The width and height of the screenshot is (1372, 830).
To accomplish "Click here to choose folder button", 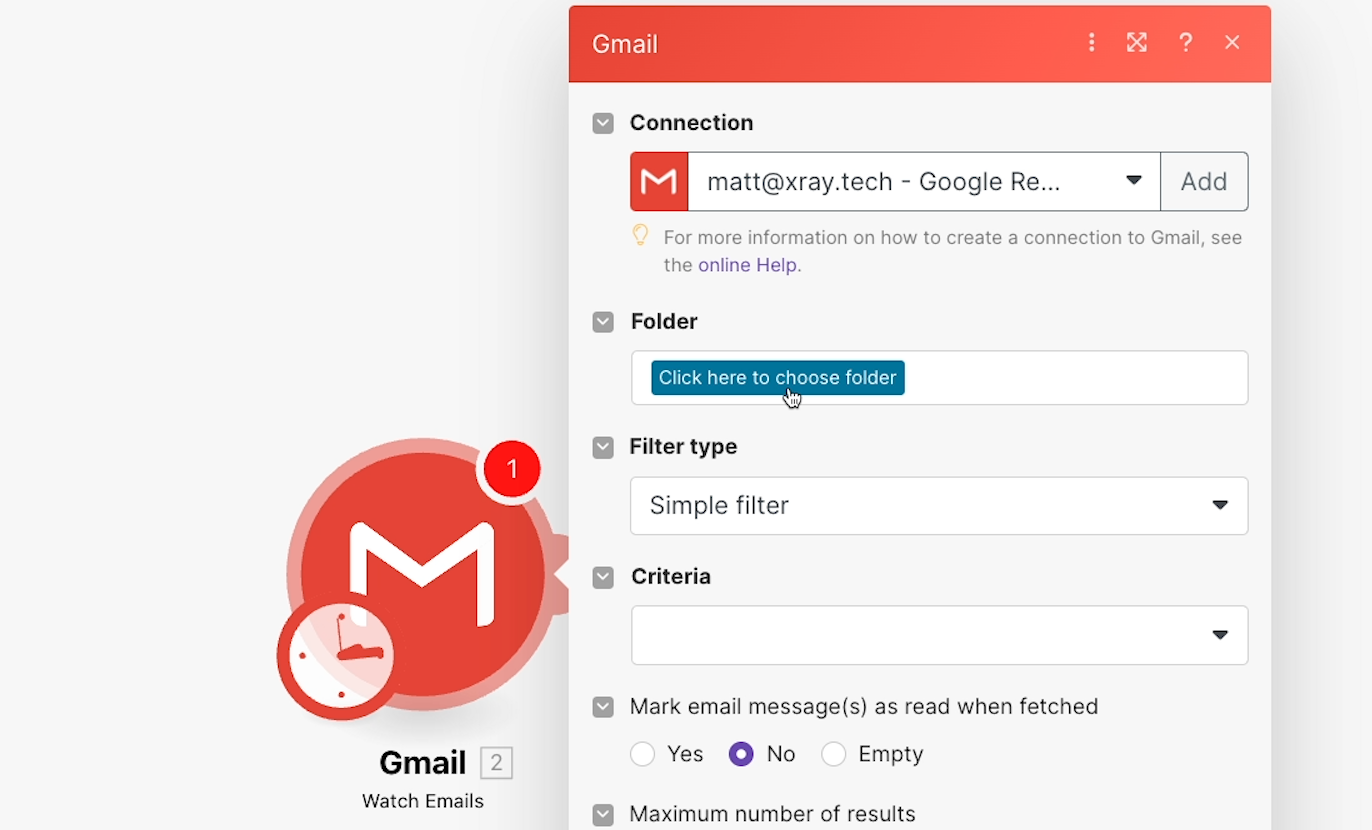I will 778,377.
